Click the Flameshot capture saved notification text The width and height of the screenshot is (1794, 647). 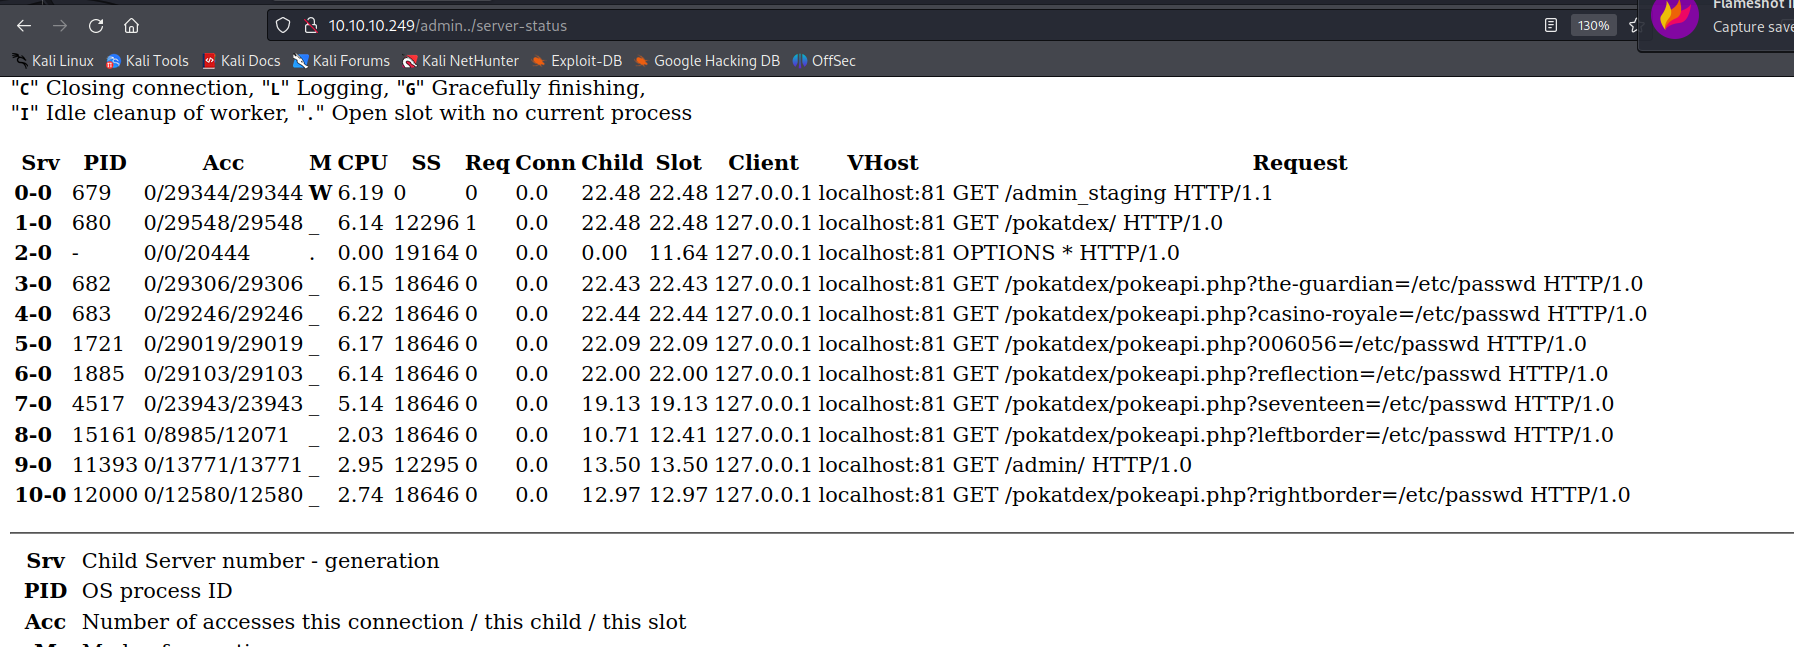coord(1752,27)
